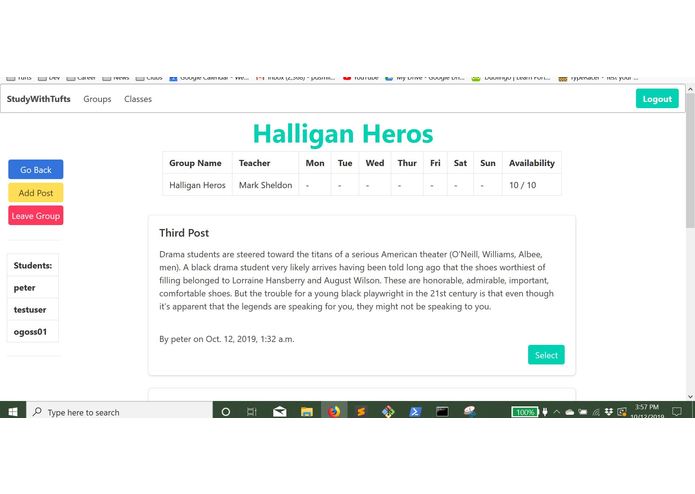This screenshot has width=695, height=494.
Task: Open the Windows Start menu
Action: (13, 412)
